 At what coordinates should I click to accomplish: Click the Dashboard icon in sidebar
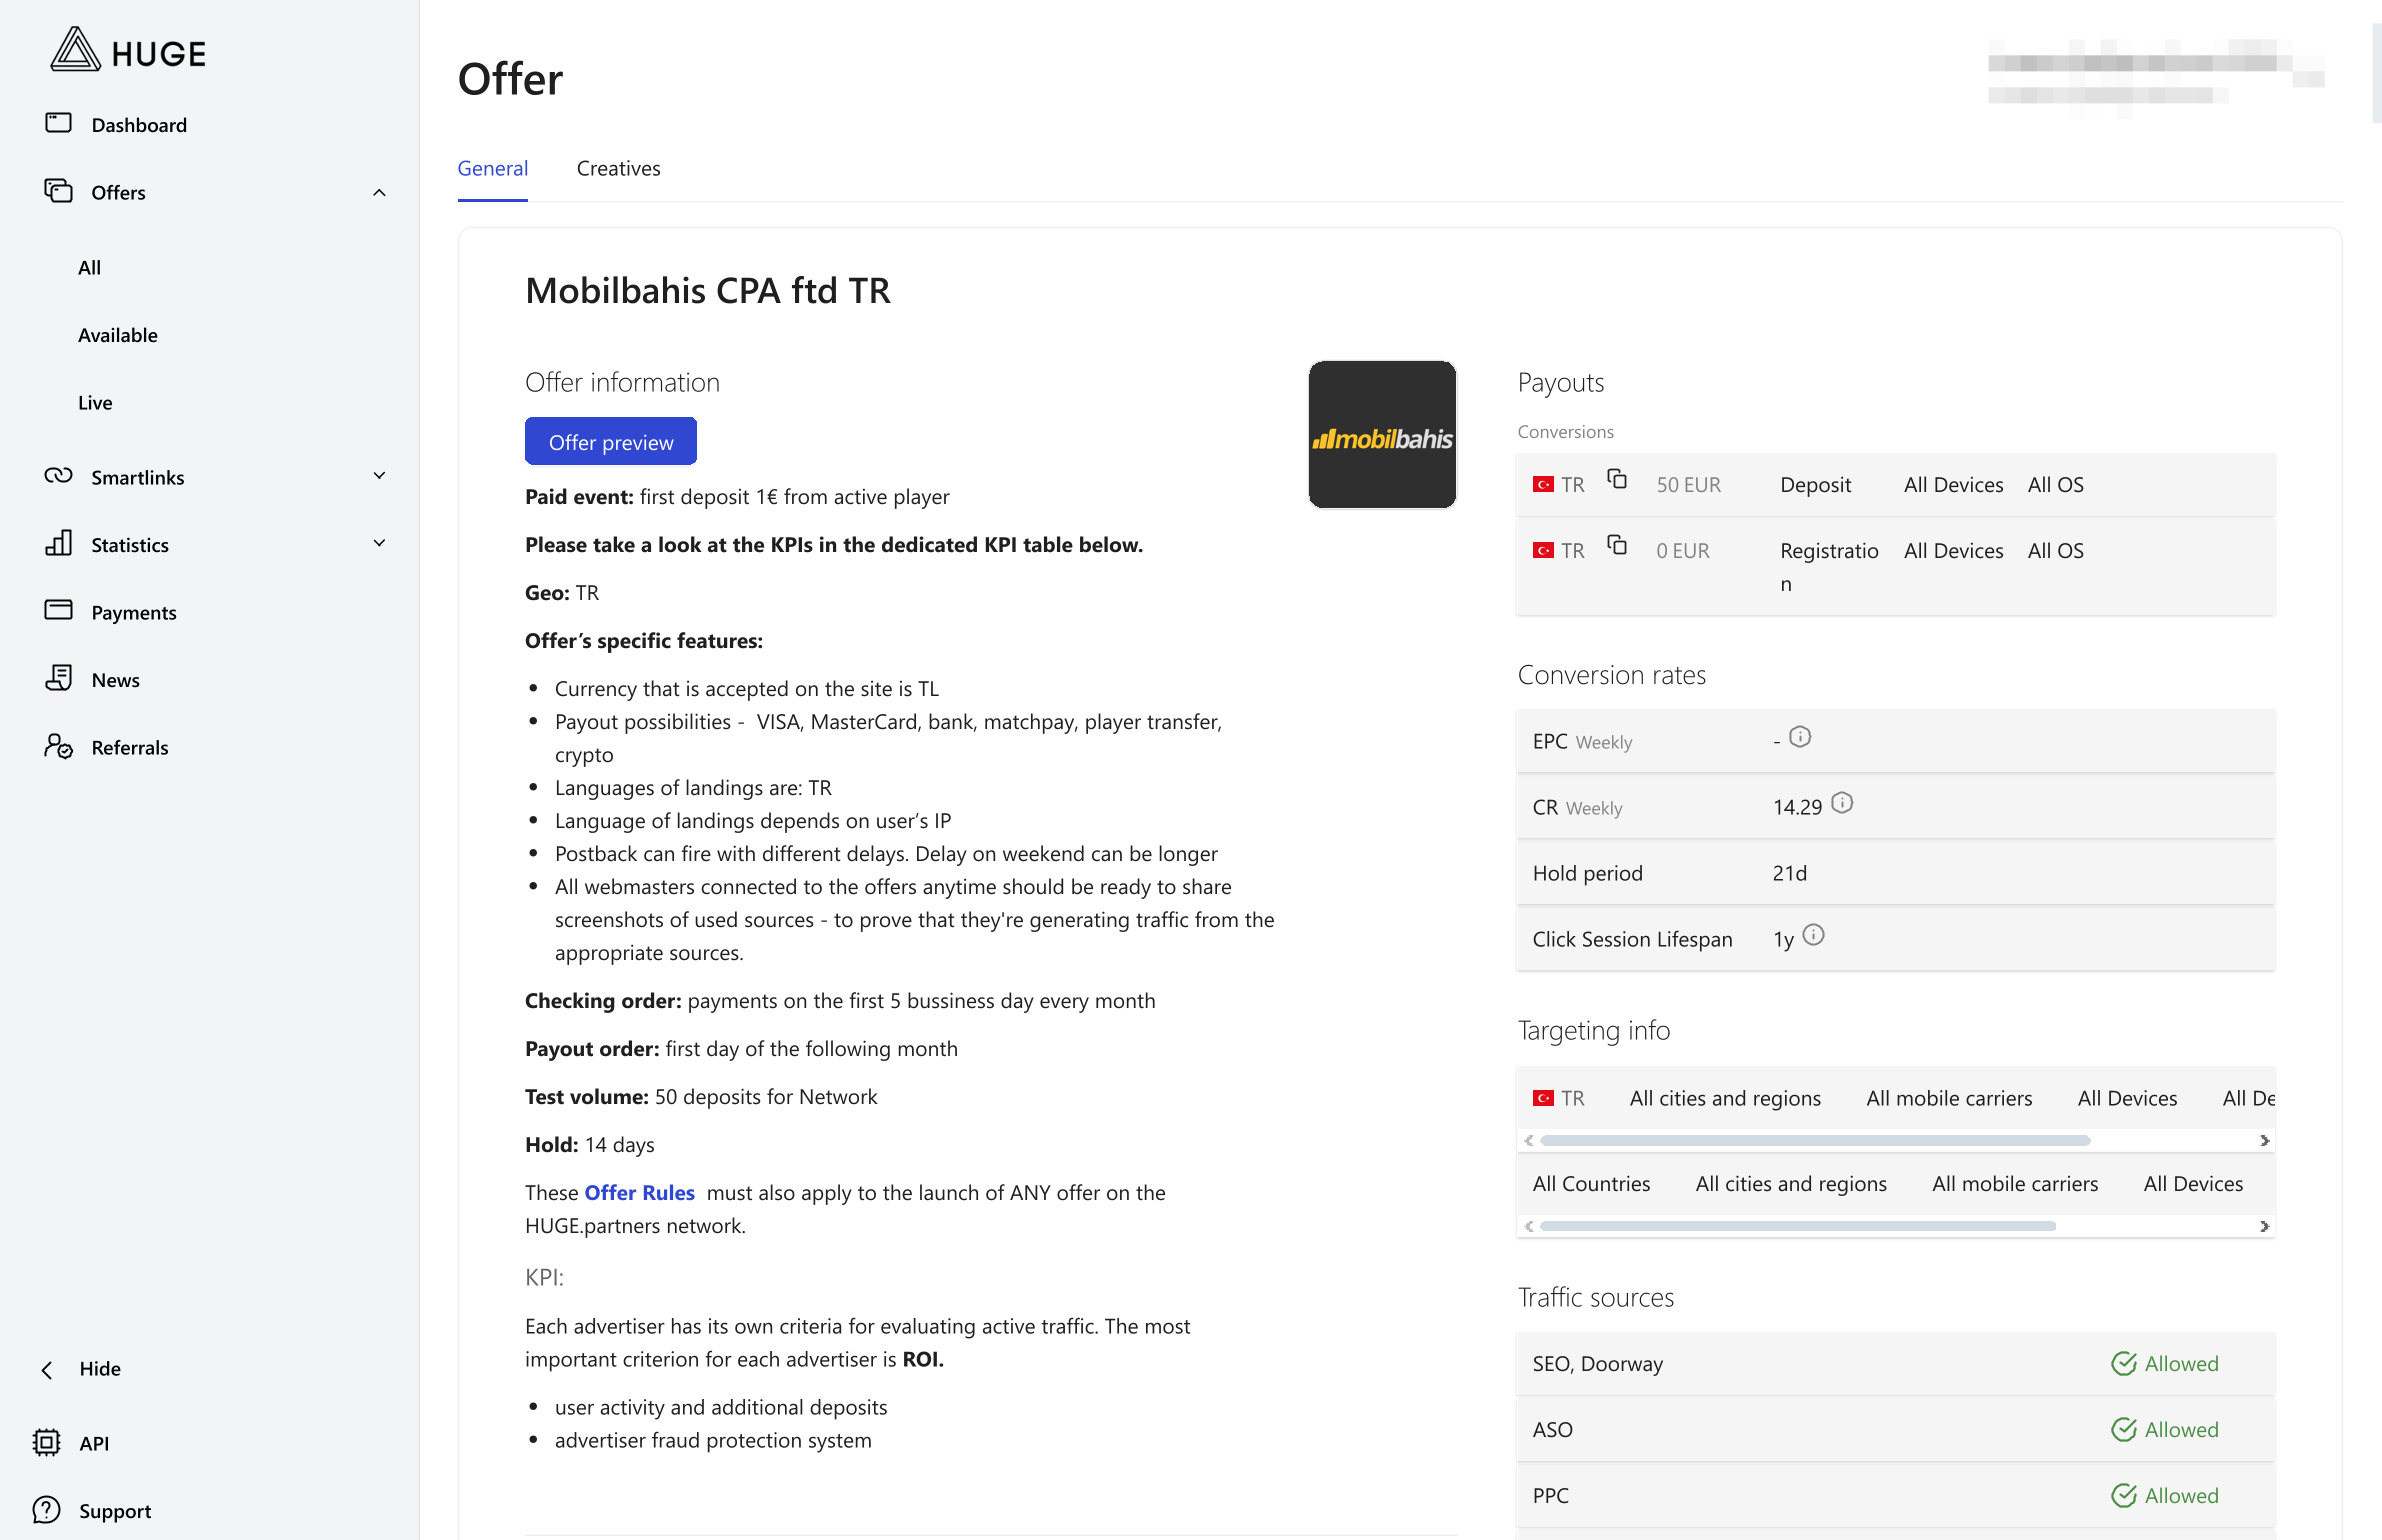[x=59, y=123]
